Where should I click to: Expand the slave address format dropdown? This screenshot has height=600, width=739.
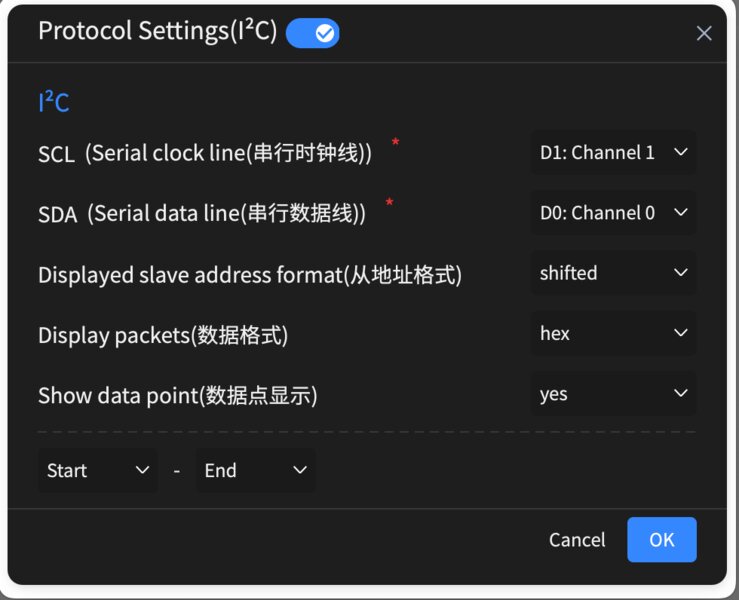click(x=613, y=273)
